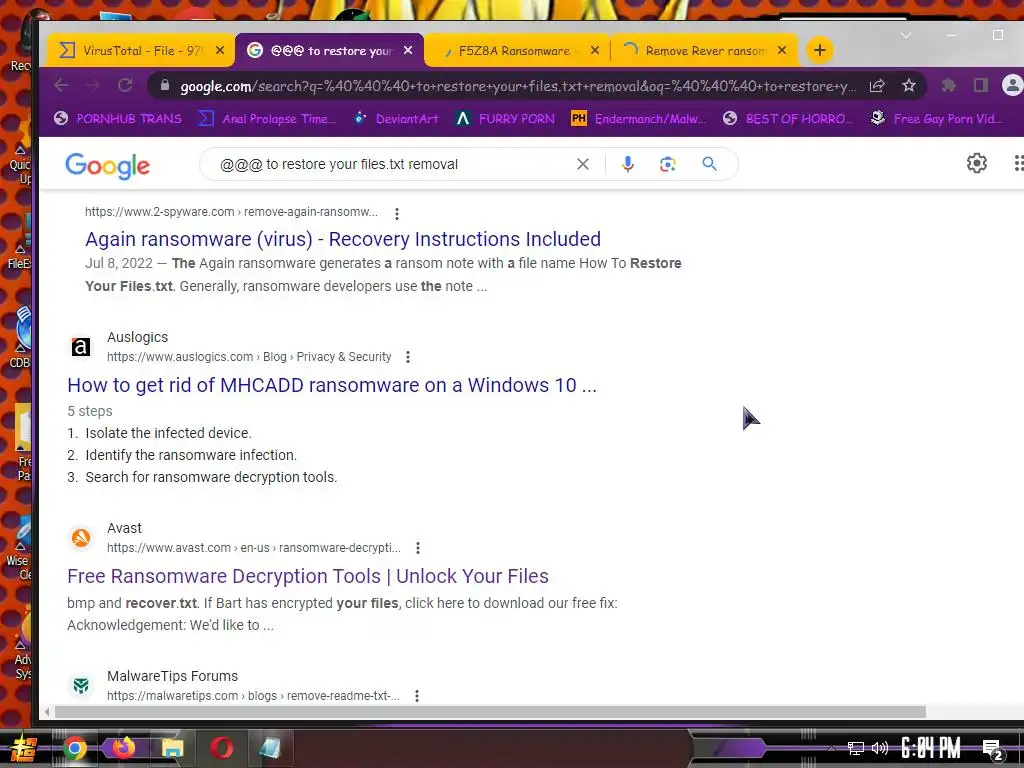This screenshot has width=1024, height=768.
Task: Select 'Isolate the infected device.' step
Action: click(168, 433)
